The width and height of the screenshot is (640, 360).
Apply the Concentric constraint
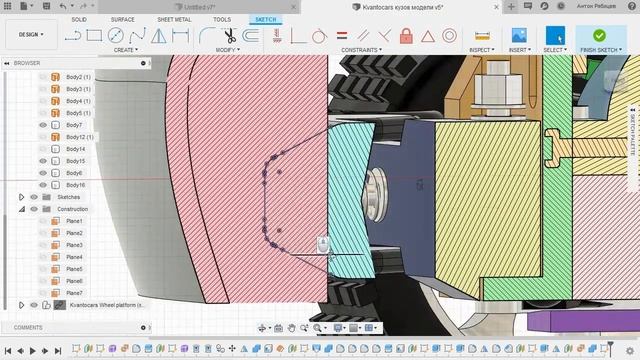449,36
